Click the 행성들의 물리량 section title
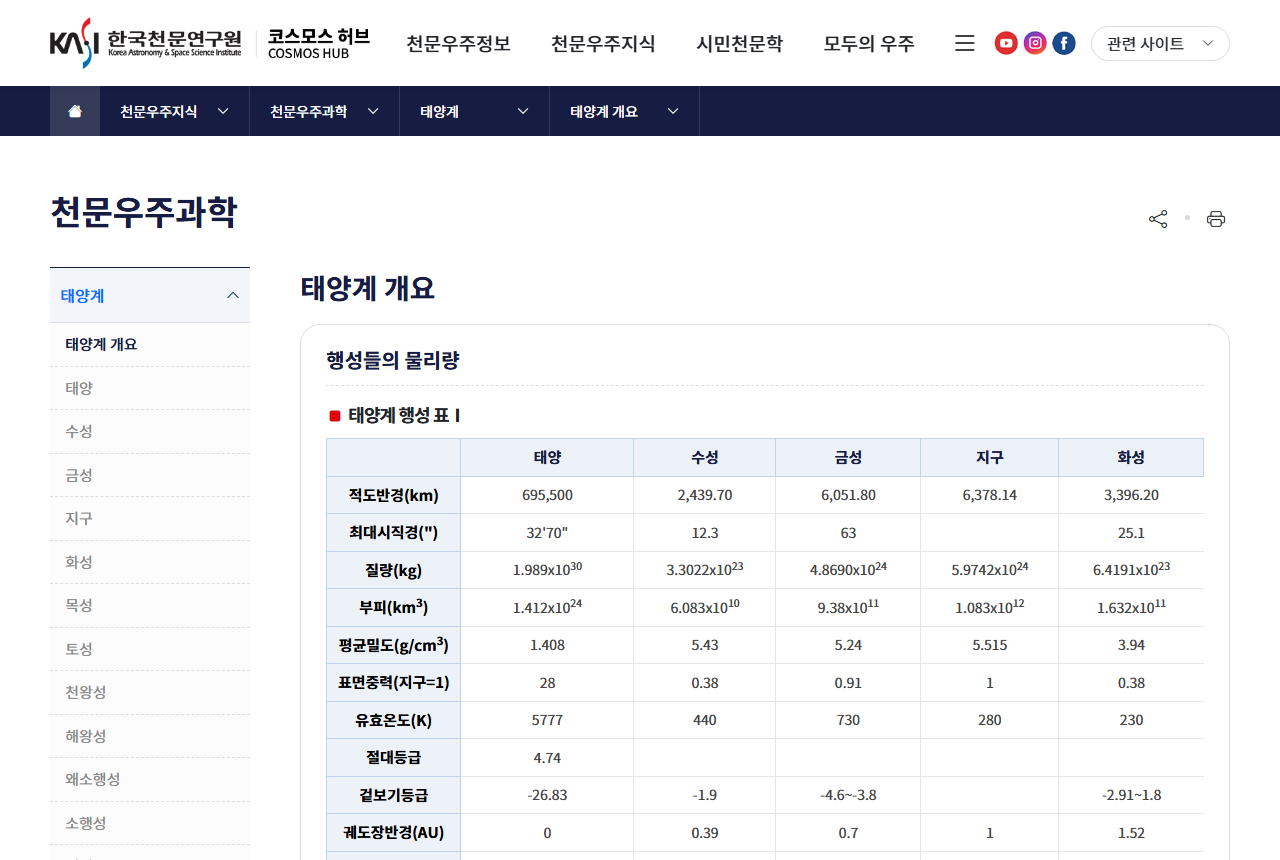 (393, 361)
